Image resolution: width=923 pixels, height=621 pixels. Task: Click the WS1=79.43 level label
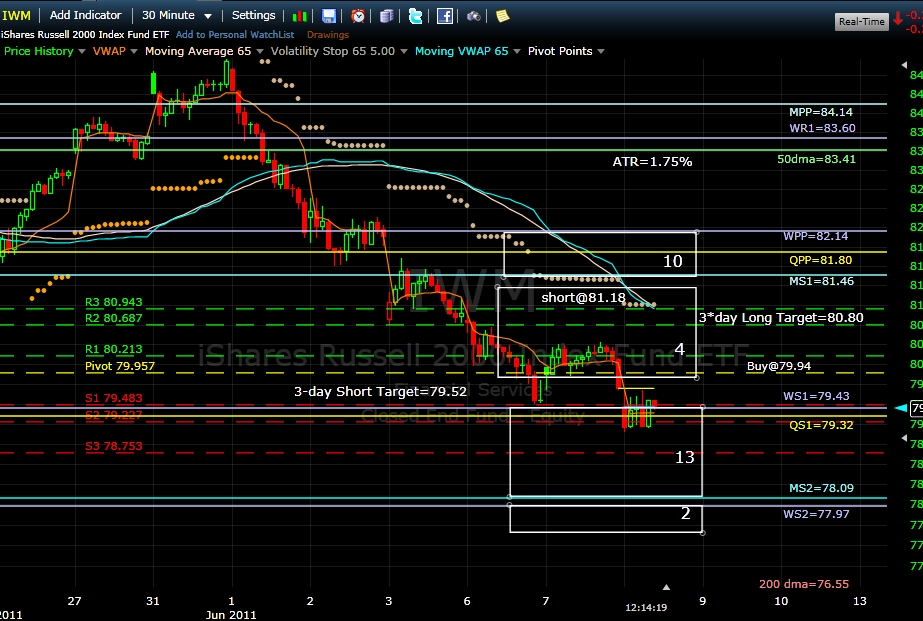coord(816,396)
